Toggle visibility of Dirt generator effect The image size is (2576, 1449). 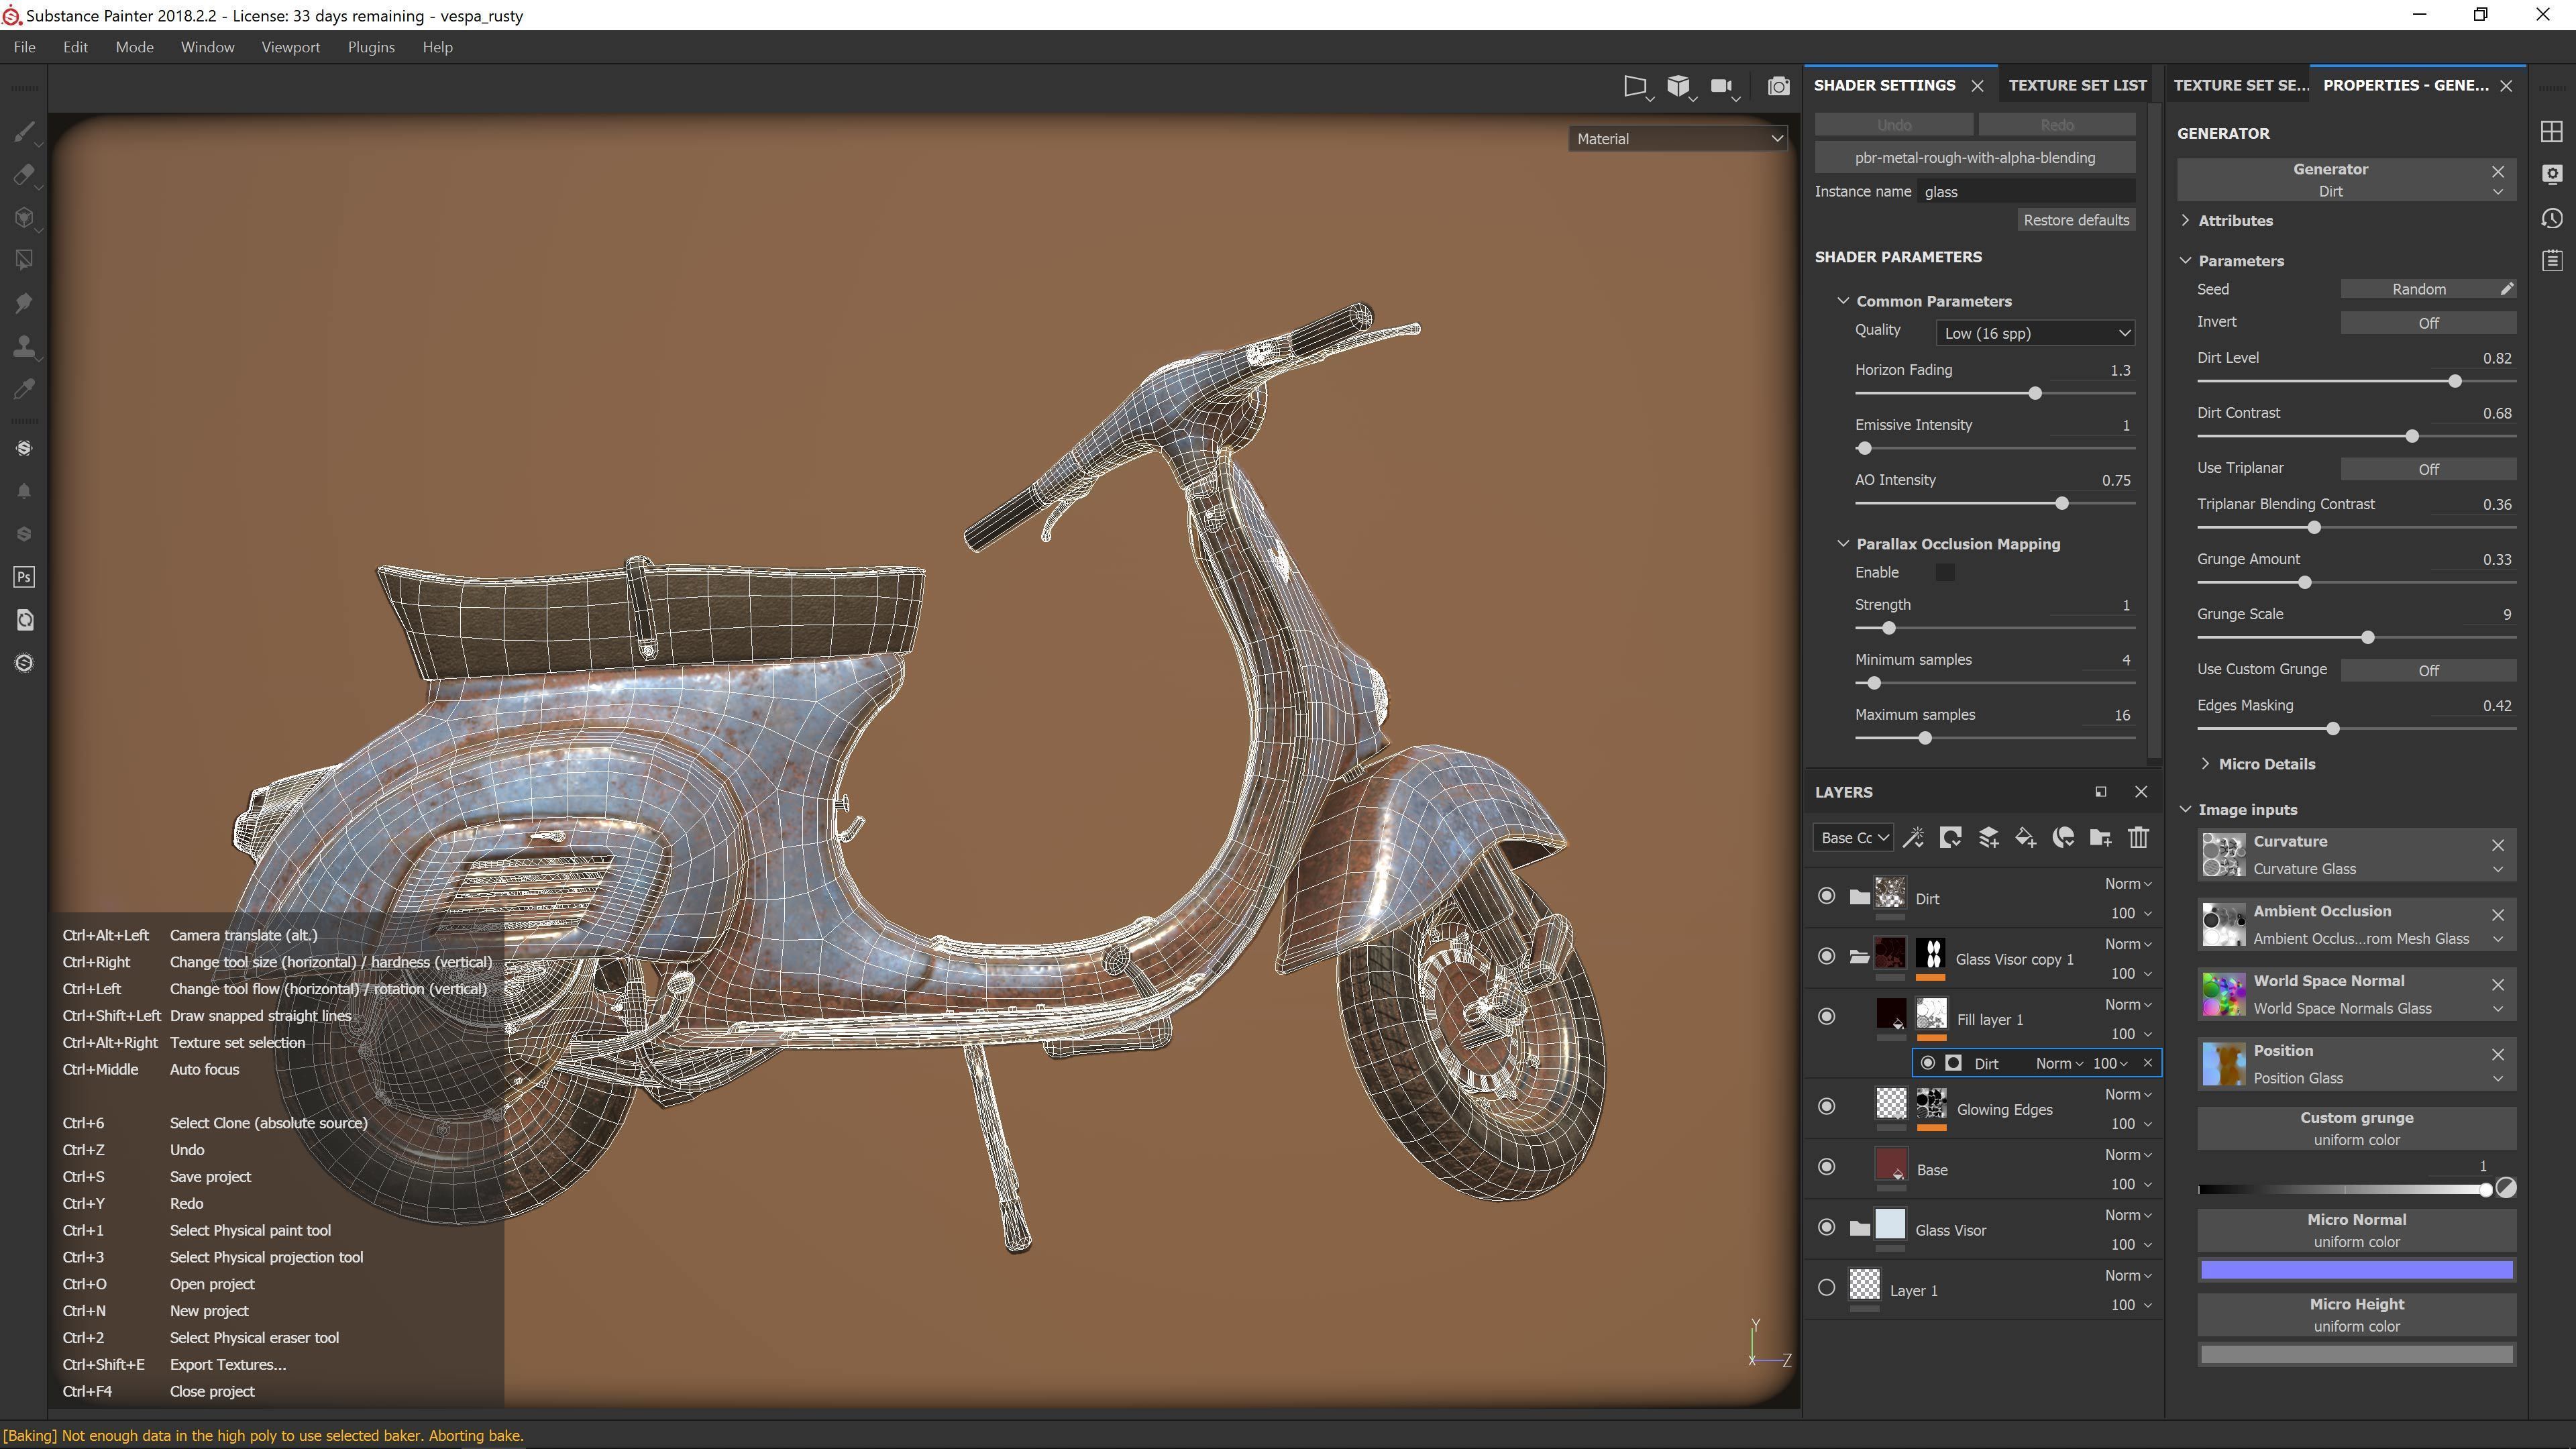1927,1063
